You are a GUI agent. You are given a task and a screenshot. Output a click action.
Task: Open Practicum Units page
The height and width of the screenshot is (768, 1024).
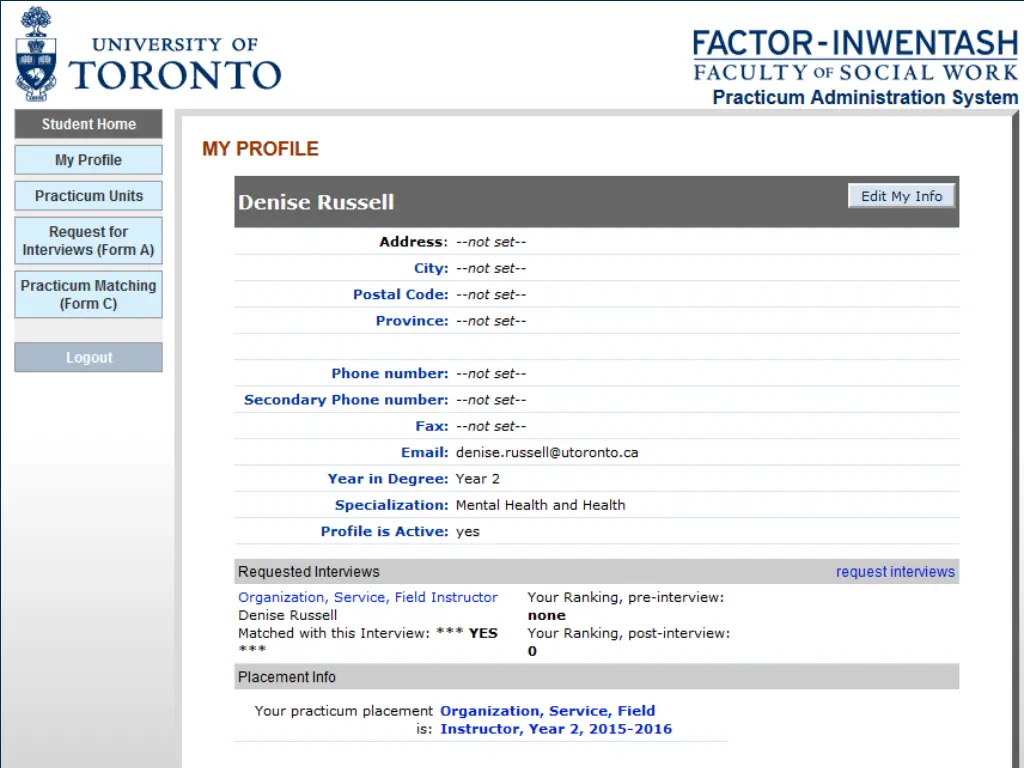click(89, 196)
